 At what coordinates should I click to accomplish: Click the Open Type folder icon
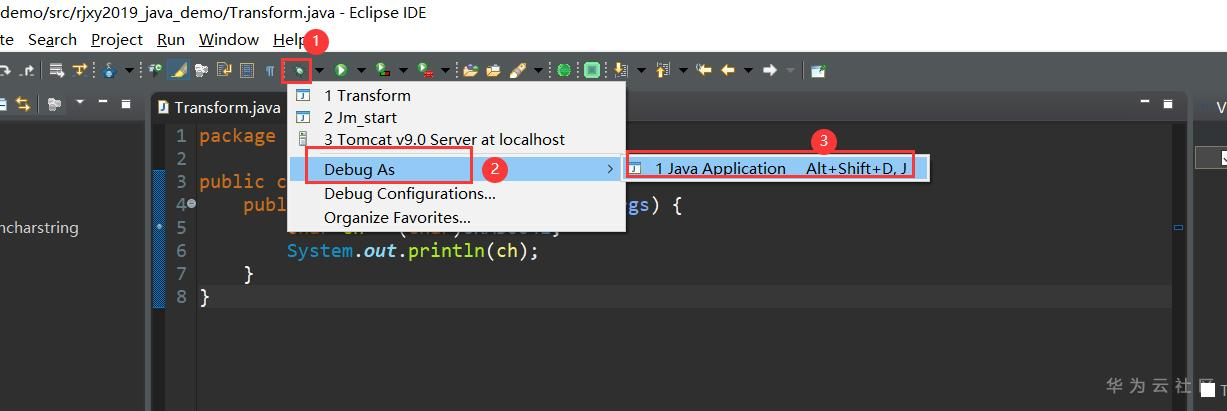point(471,70)
